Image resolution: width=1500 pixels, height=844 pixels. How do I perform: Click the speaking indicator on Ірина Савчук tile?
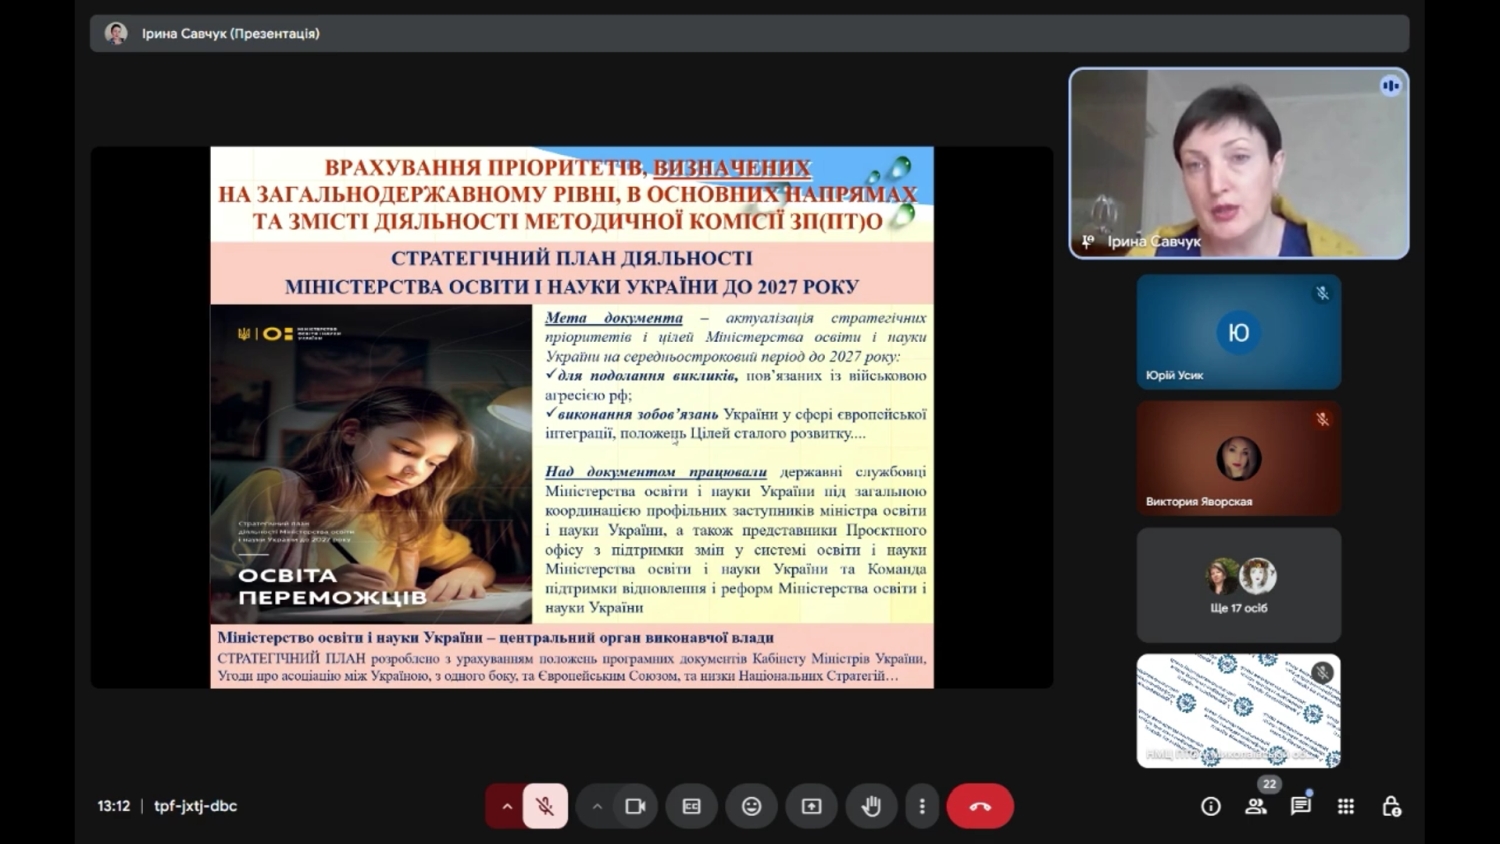(1390, 86)
